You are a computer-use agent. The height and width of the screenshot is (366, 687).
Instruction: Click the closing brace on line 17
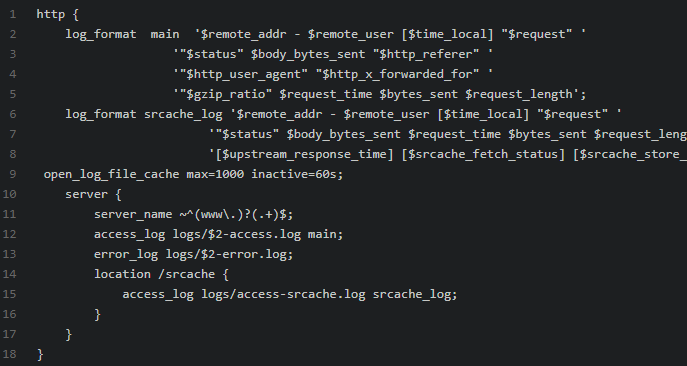pos(68,334)
